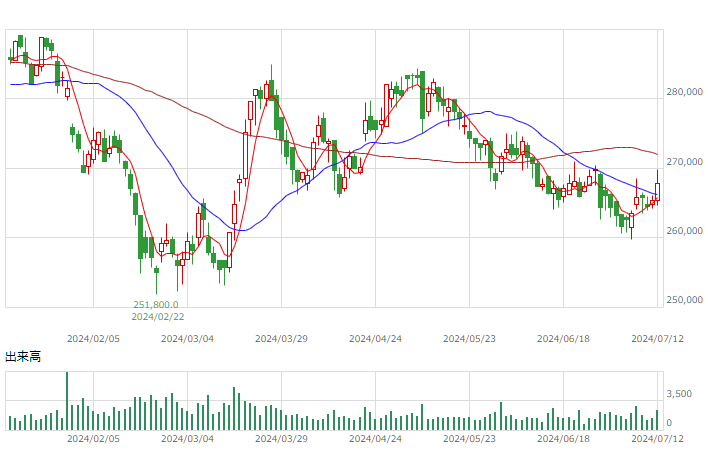Select the 出来高 volume heading
This screenshot has height=456, width=708.
tap(23, 357)
